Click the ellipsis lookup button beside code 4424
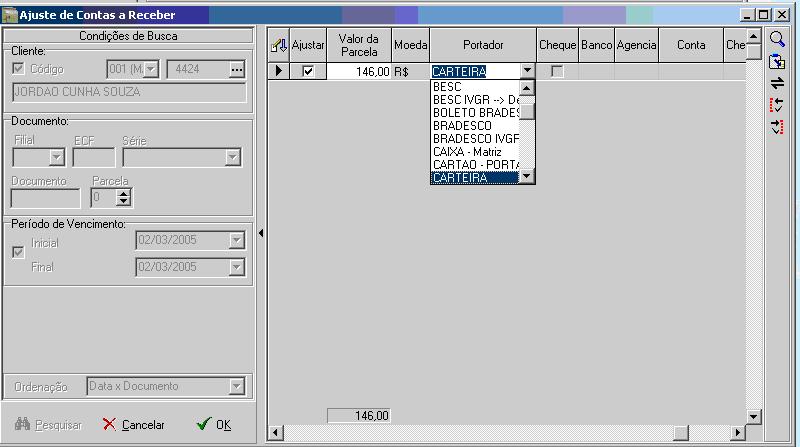Viewport: 800px width, 447px height. (x=237, y=70)
